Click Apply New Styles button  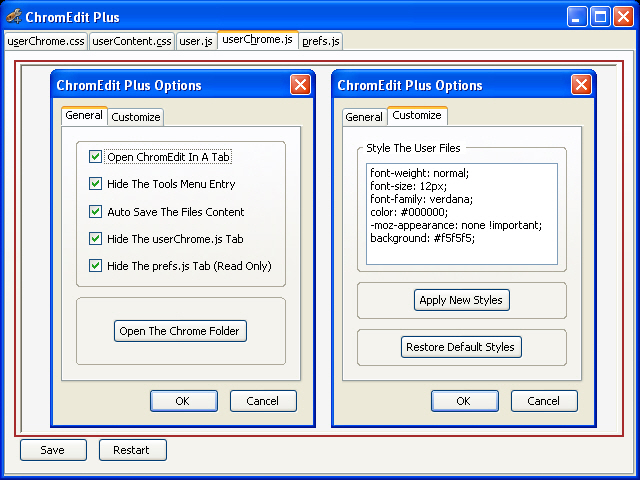pyautogui.click(x=462, y=300)
